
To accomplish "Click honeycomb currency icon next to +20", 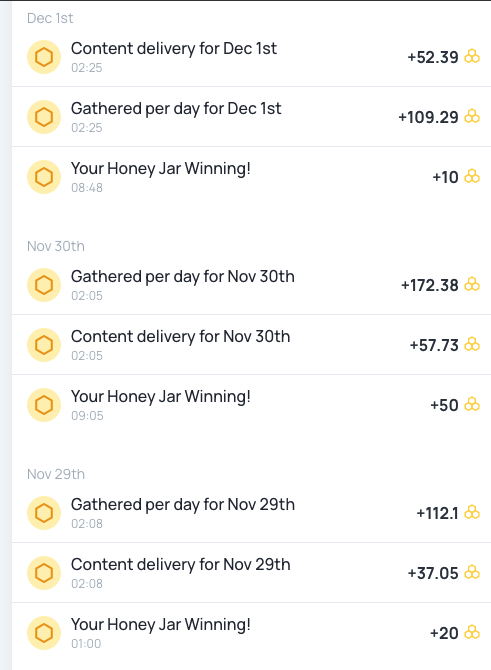I will point(472,632).
